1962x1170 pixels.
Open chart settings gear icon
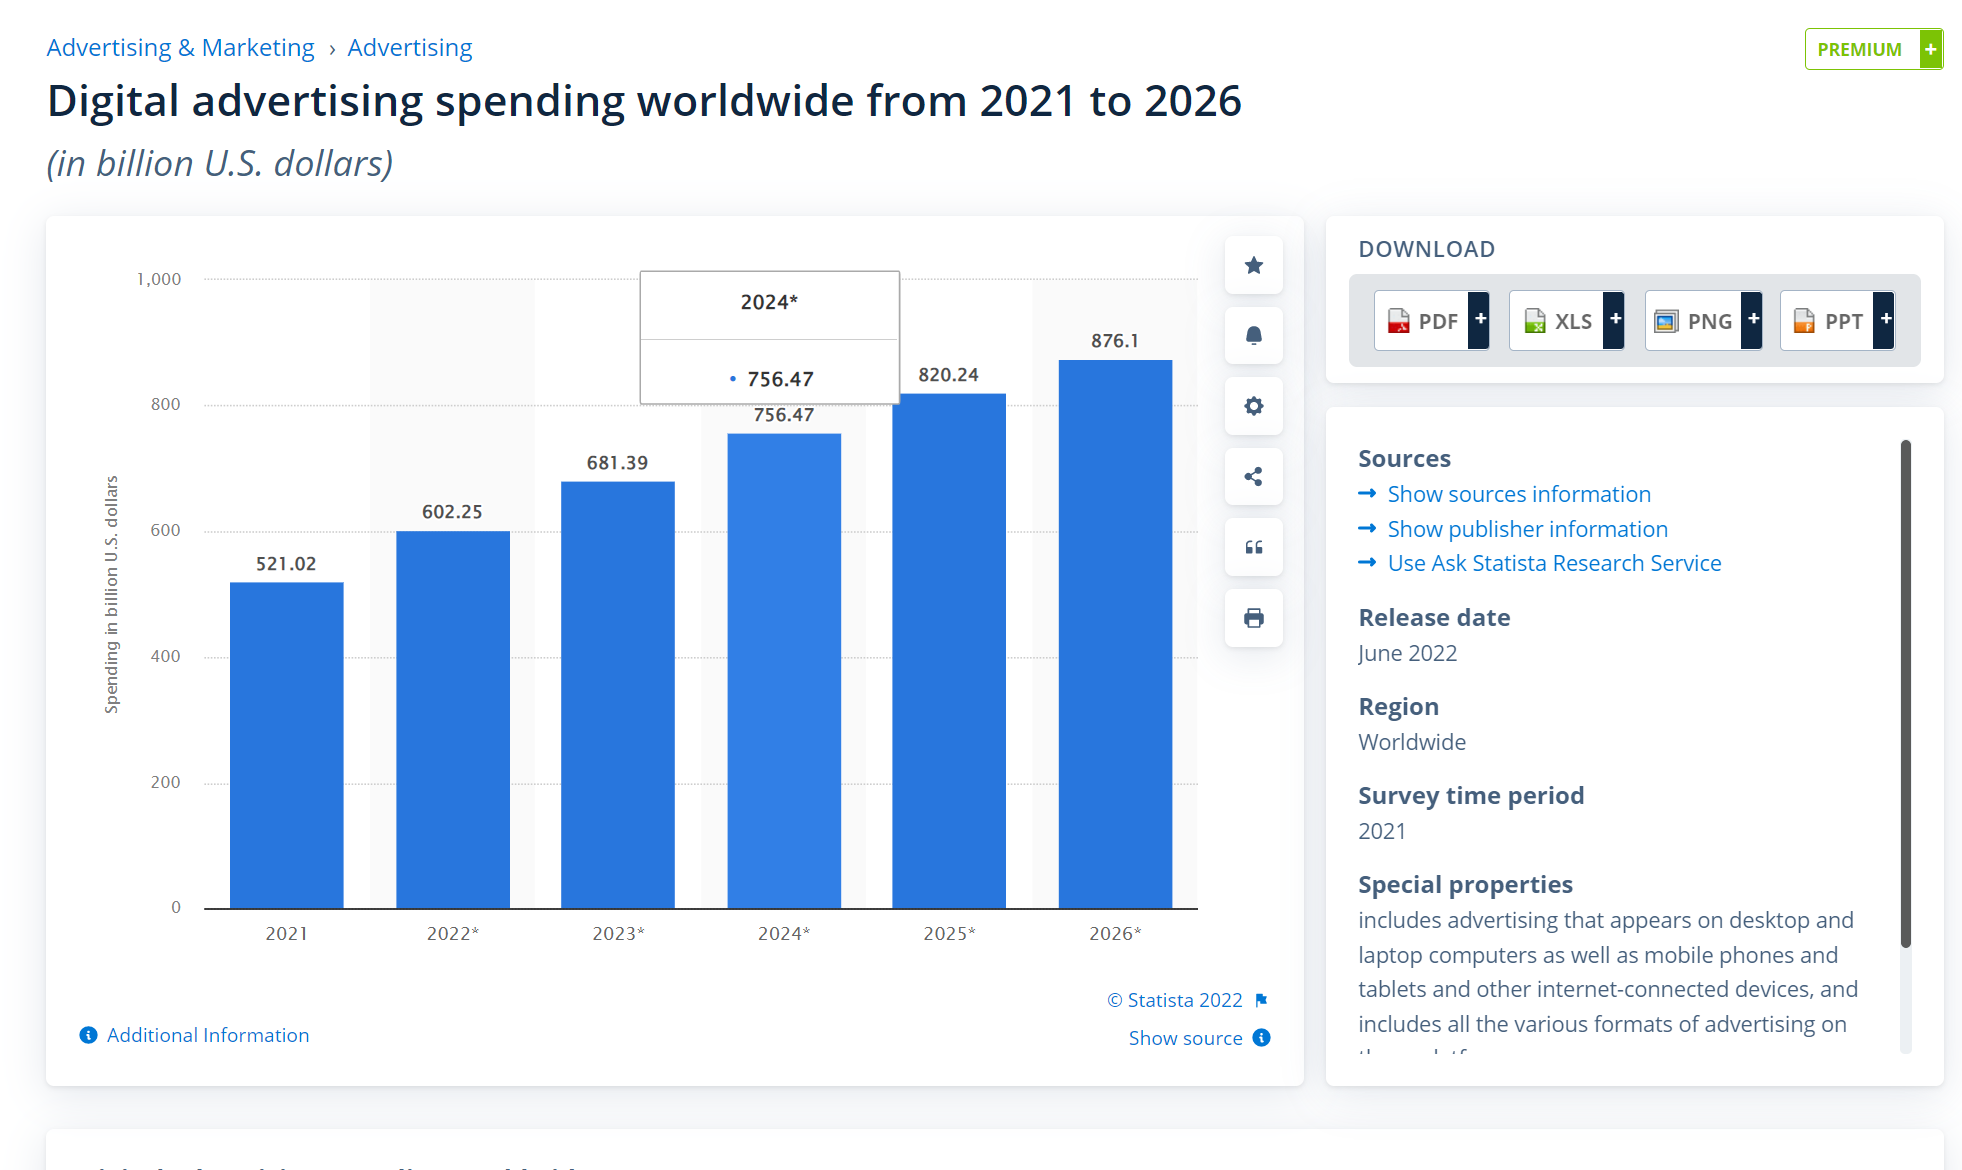tap(1253, 406)
